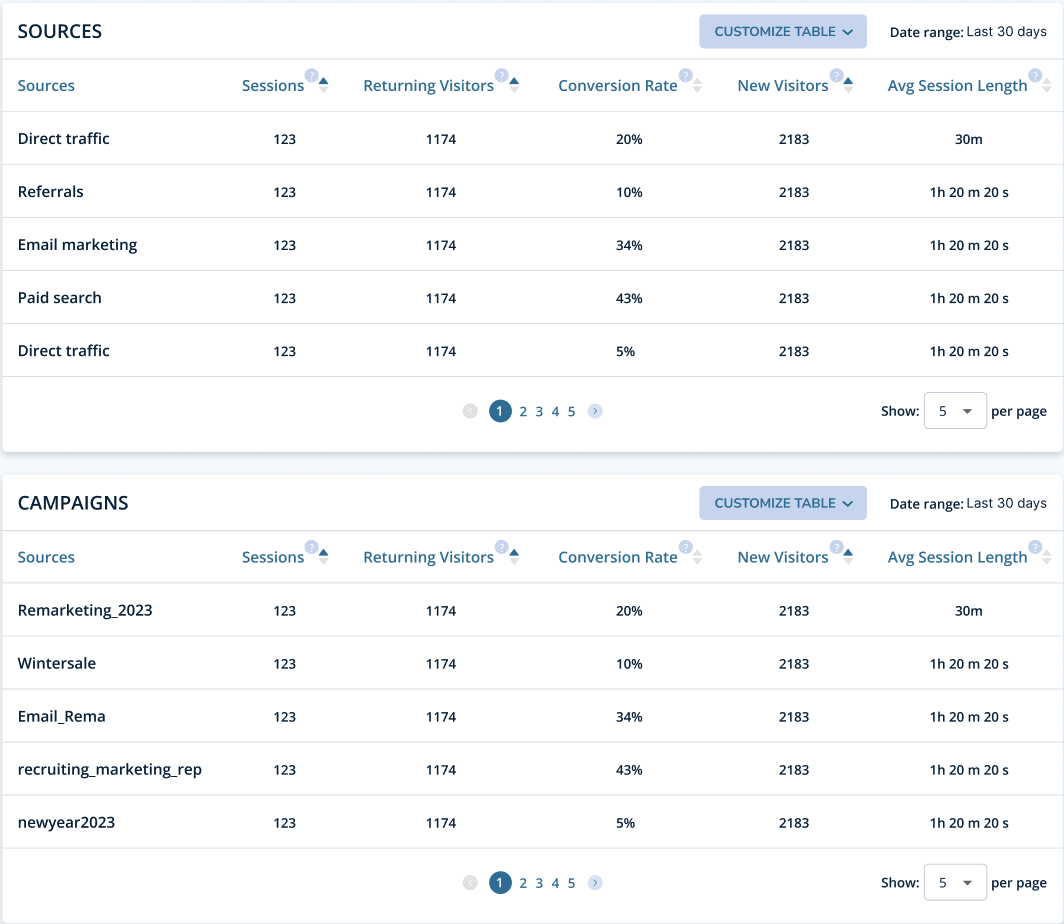Screen dimensions: 1064x924
Task: Open Customize Table dropdown in Campaigns section
Action: click(x=782, y=503)
